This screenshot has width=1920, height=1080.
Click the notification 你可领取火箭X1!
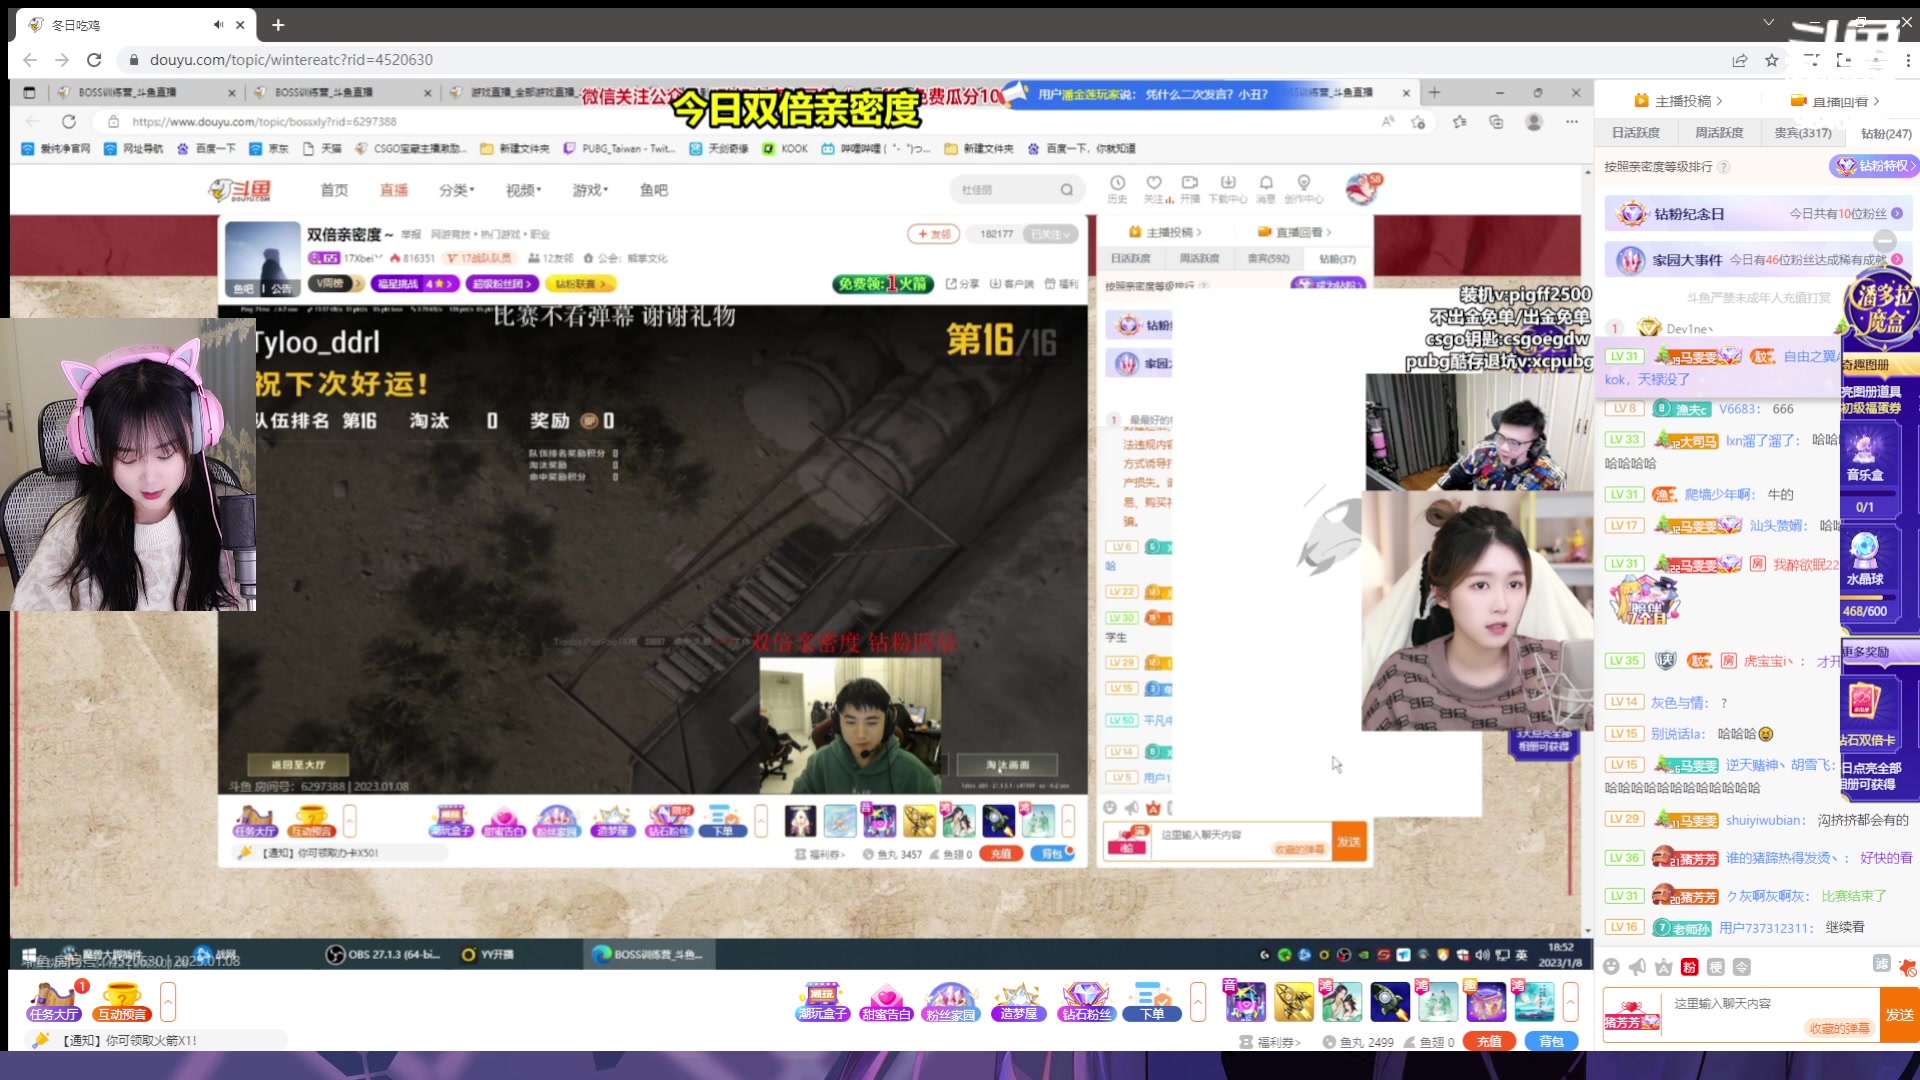click(129, 1041)
